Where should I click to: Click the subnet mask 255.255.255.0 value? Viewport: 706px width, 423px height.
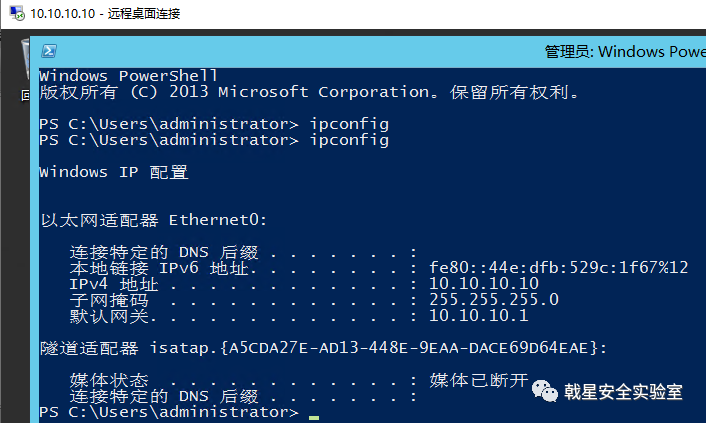tap(493, 300)
